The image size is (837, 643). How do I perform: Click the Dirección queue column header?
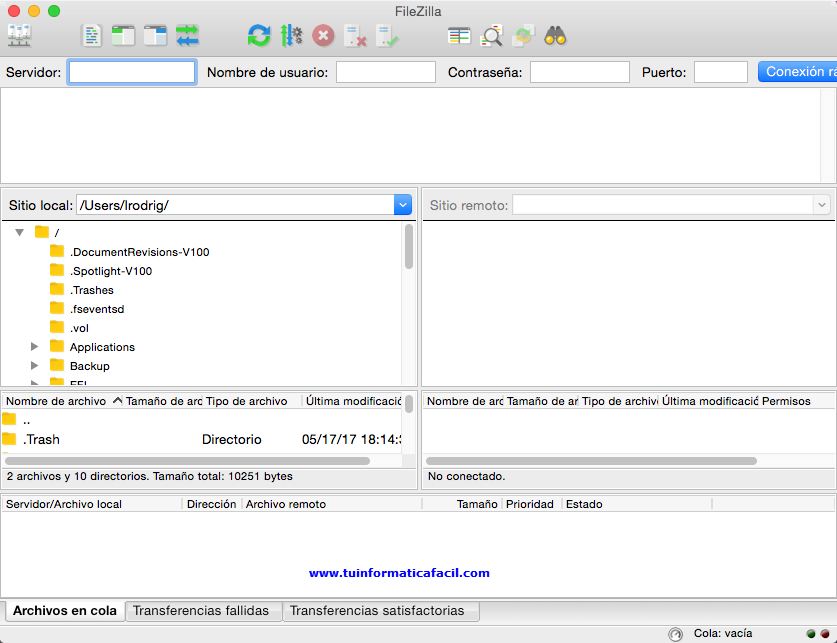point(212,504)
